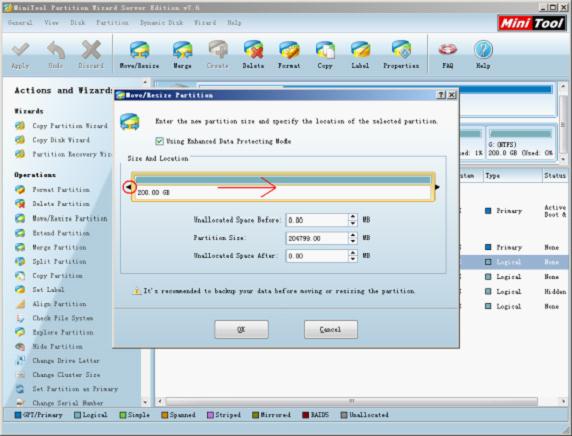Open the Disk menu
The width and height of the screenshot is (572, 436).
pos(77,23)
